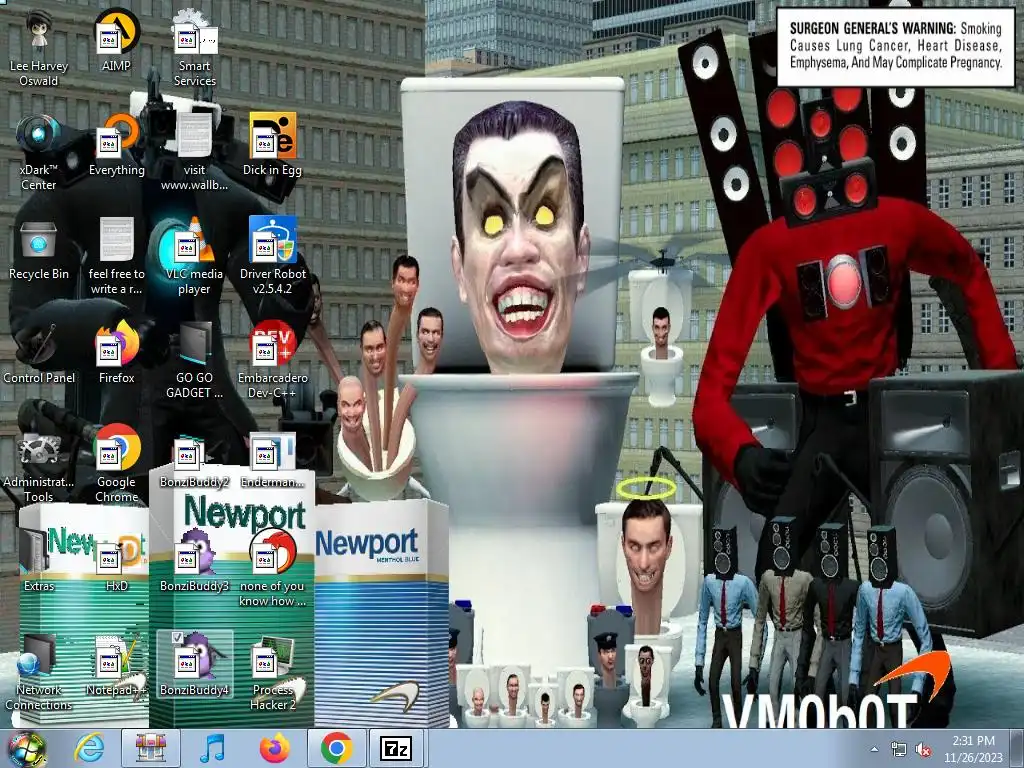Toggle the BonziBuddy4 icon selection checkbox
This screenshot has height=768, width=1024.
coord(177,637)
